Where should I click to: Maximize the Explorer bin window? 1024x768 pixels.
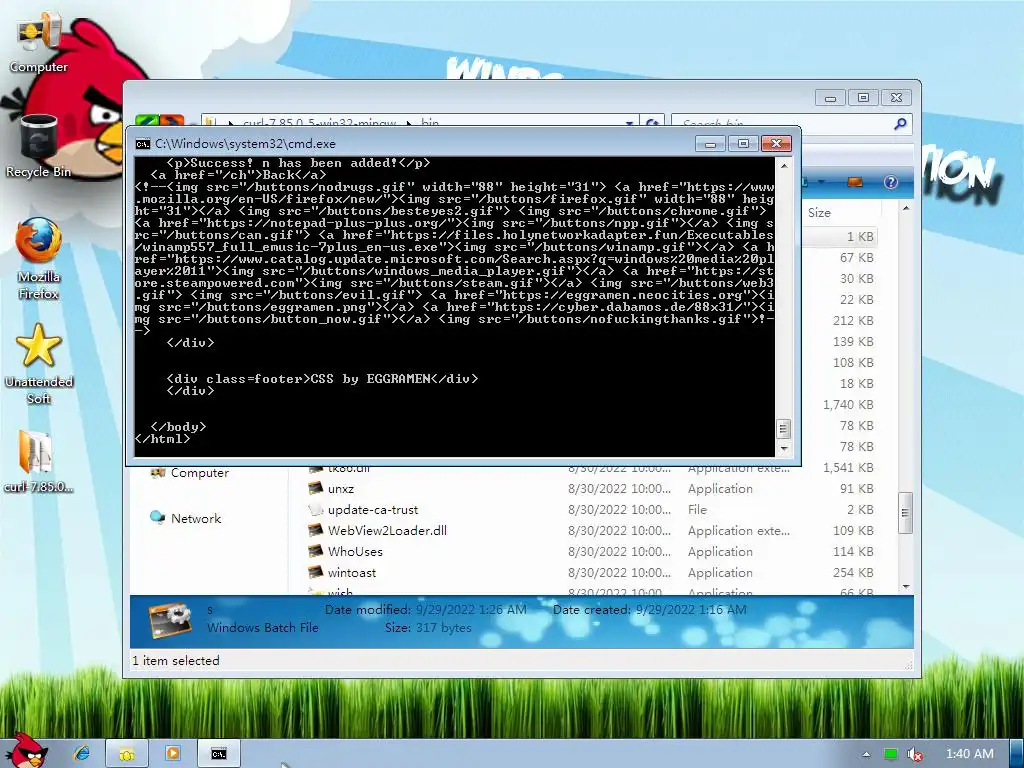pyautogui.click(x=863, y=98)
